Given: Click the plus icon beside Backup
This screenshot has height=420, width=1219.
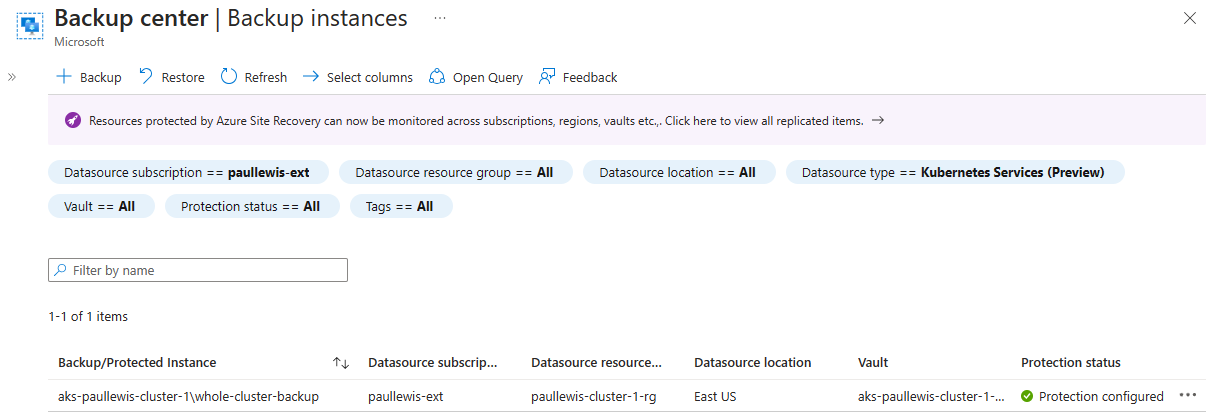Looking at the screenshot, I should pos(64,77).
